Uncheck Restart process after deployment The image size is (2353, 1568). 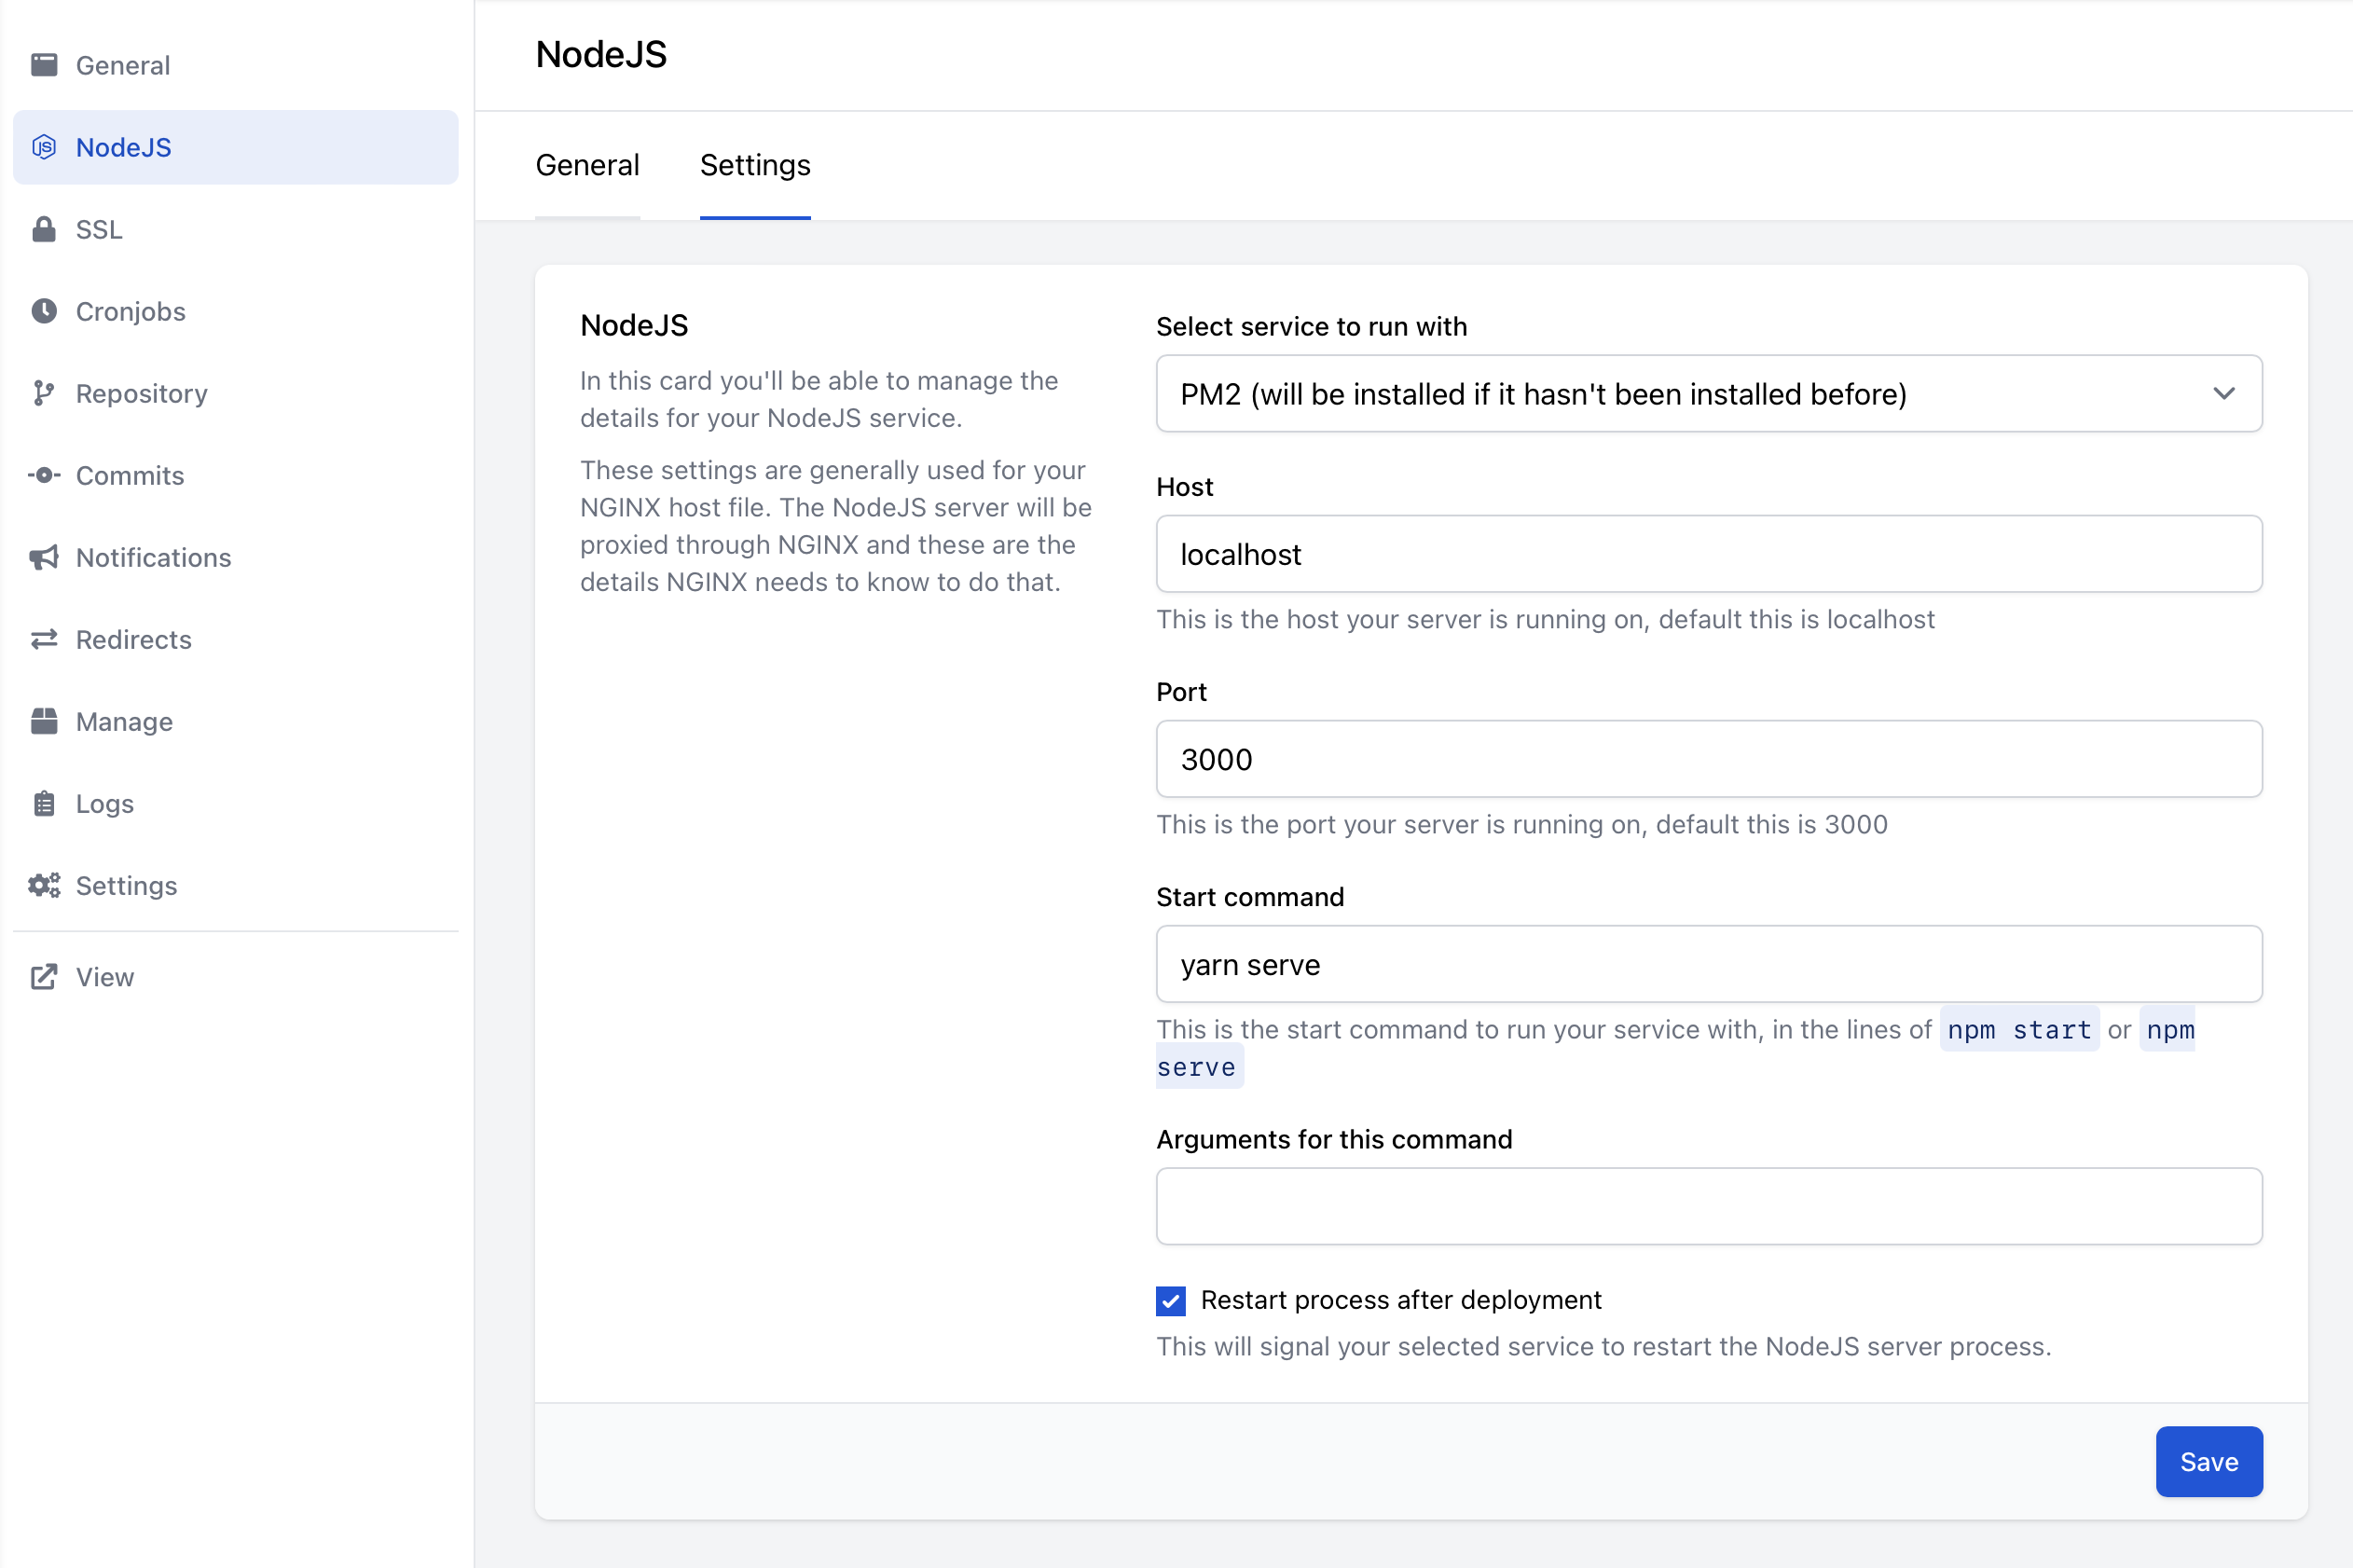point(1170,1300)
